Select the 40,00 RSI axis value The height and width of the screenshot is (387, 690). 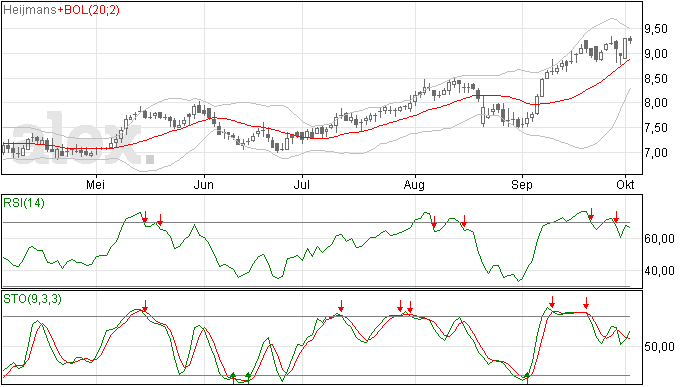[659, 271]
